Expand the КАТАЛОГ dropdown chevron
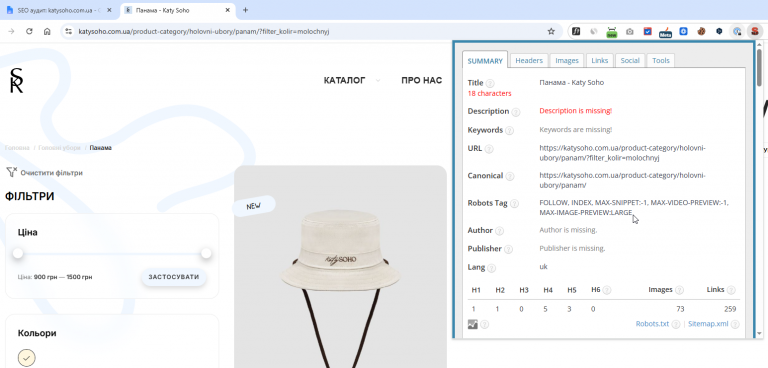 (x=378, y=80)
